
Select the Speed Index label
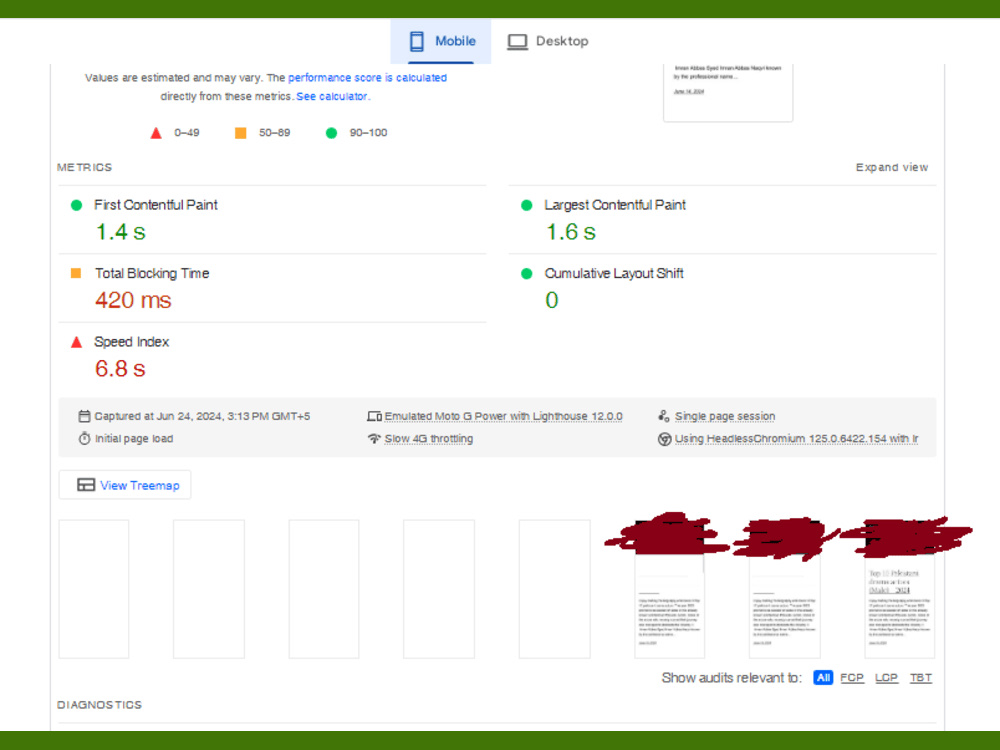pyautogui.click(x=131, y=342)
